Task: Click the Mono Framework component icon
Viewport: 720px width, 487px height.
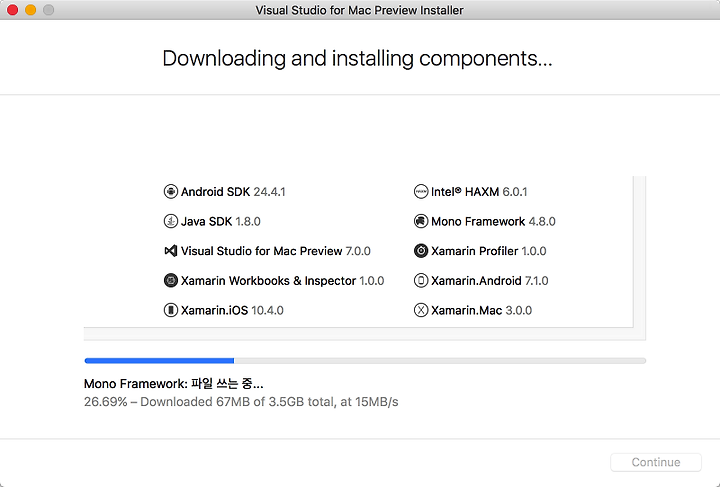Action: click(421, 221)
